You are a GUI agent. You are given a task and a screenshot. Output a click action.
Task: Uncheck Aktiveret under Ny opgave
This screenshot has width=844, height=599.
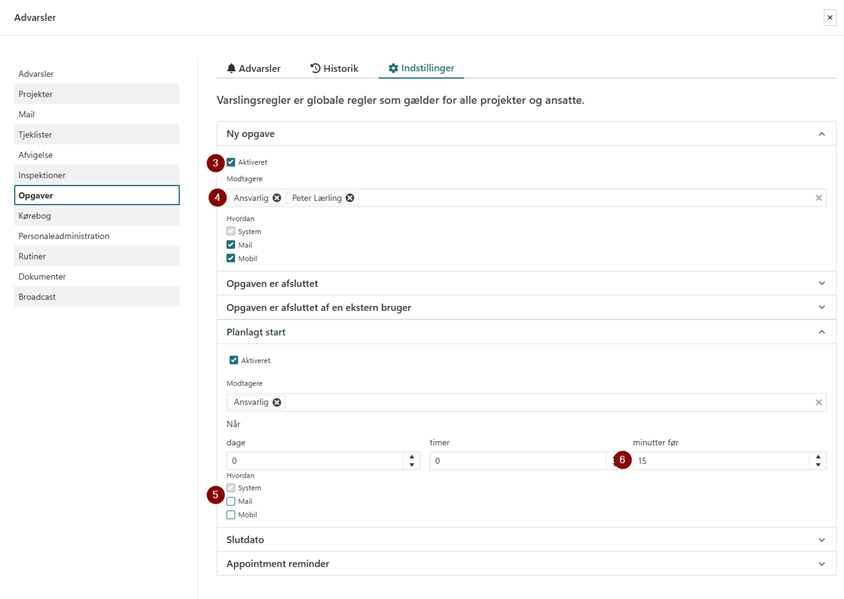(x=231, y=162)
